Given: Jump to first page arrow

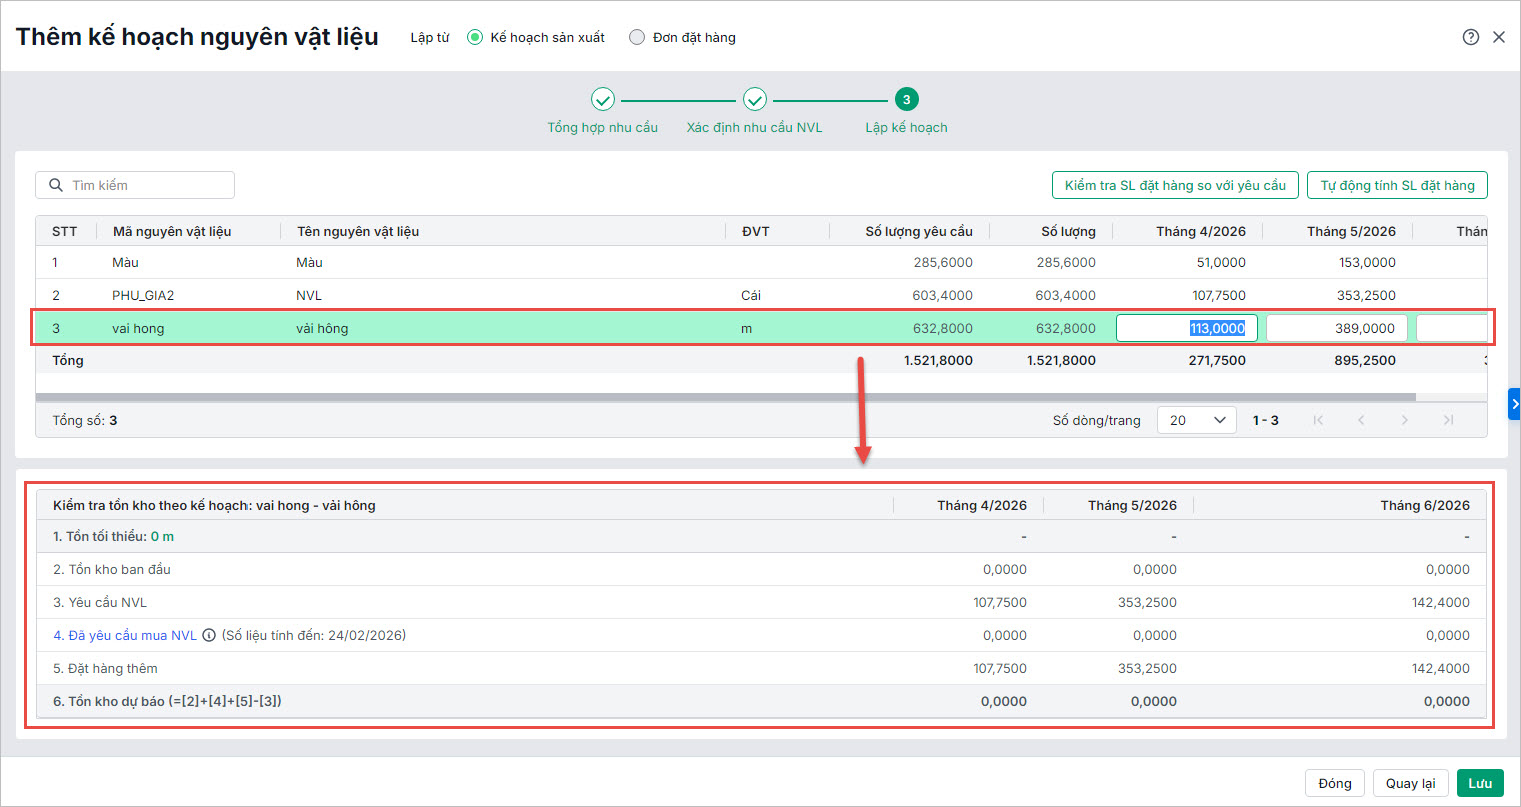Looking at the screenshot, I should coord(1318,420).
